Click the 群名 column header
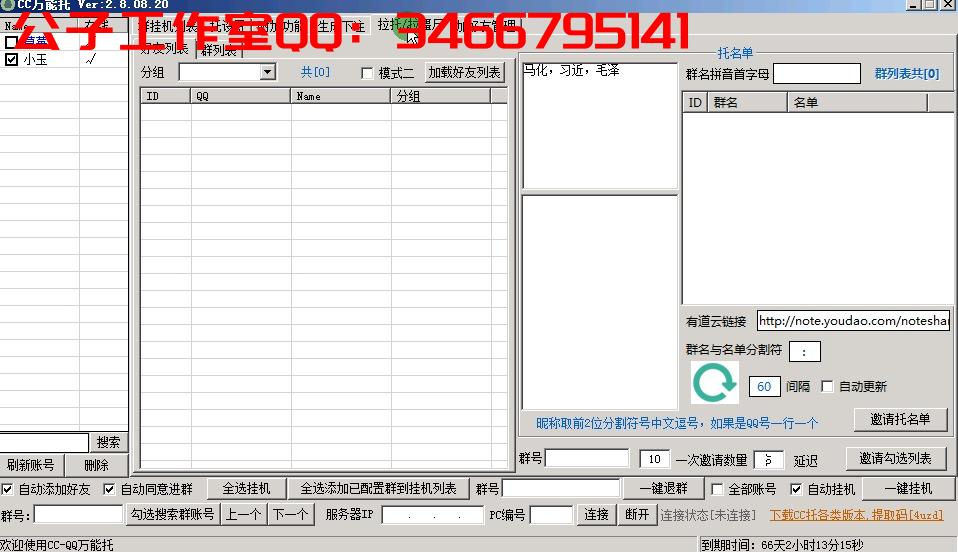The width and height of the screenshot is (958, 552). [x=747, y=103]
